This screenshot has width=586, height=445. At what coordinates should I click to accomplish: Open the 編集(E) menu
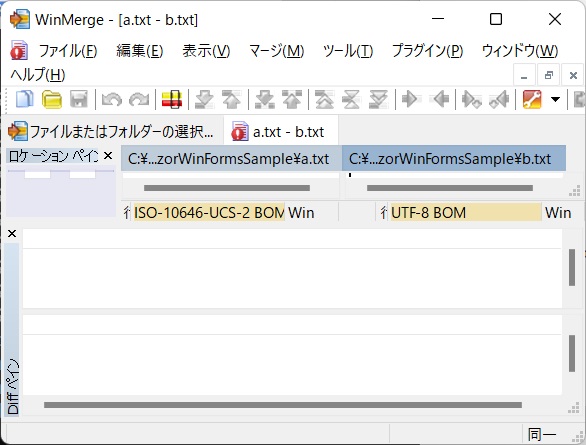(139, 51)
